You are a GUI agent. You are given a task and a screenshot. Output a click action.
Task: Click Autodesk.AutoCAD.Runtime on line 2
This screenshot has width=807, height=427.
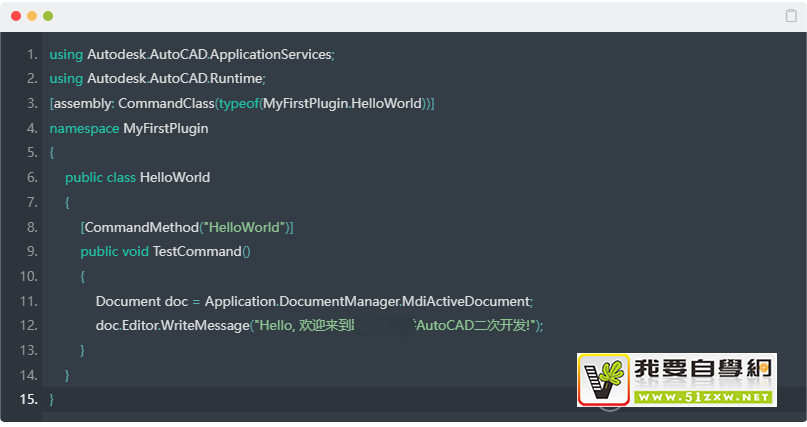175,79
